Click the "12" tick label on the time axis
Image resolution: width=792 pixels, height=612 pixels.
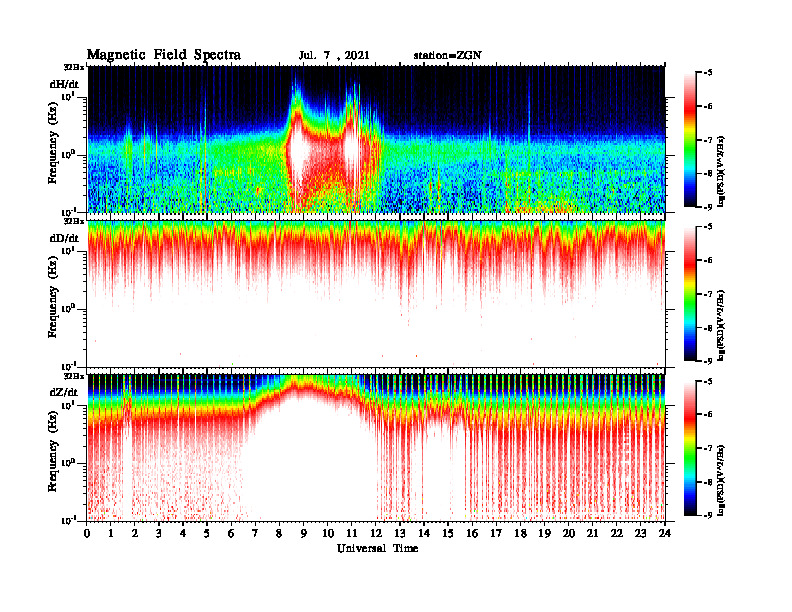click(376, 533)
